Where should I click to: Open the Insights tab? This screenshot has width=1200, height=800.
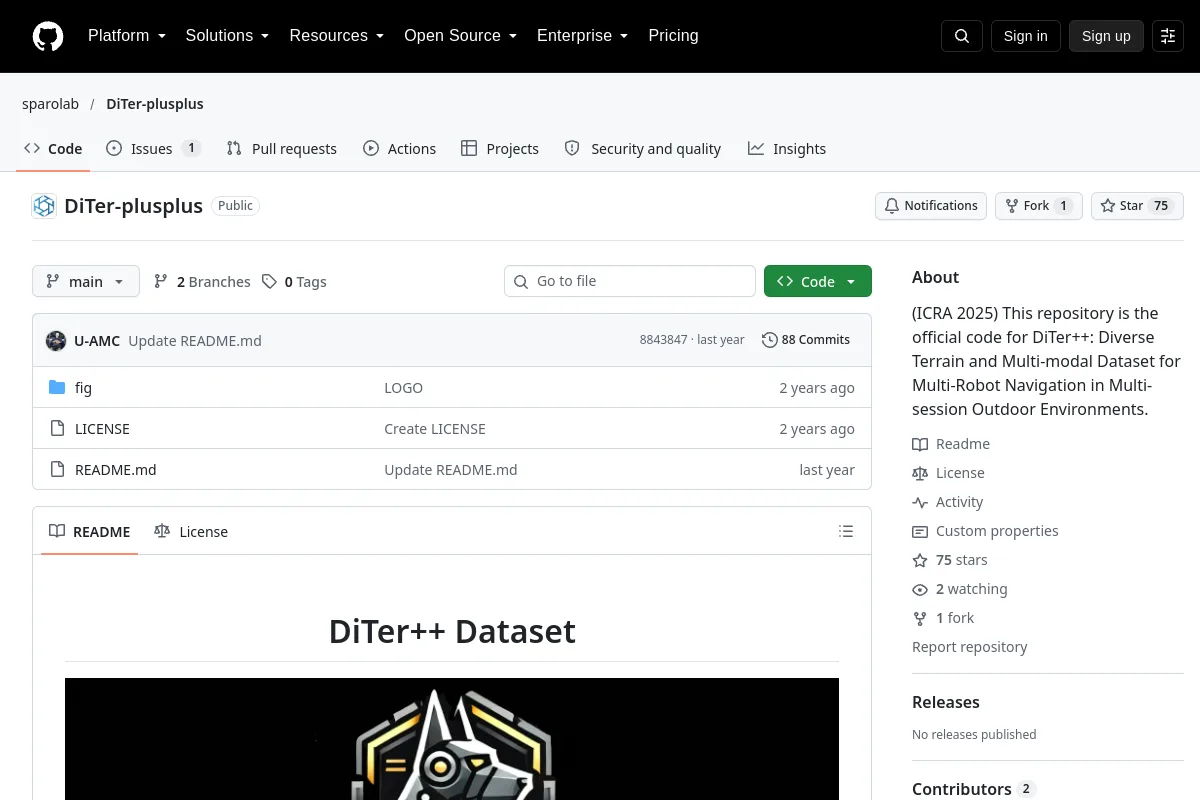click(787, 149)
